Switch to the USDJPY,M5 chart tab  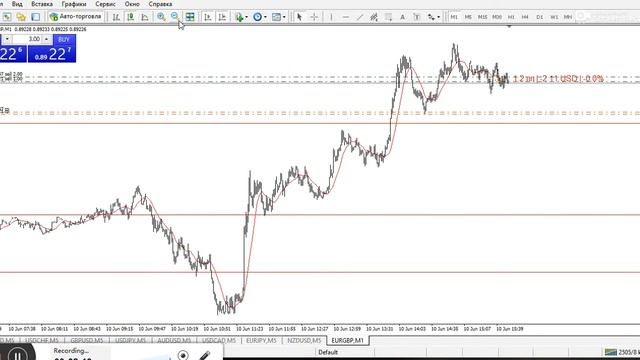(130, 340)
